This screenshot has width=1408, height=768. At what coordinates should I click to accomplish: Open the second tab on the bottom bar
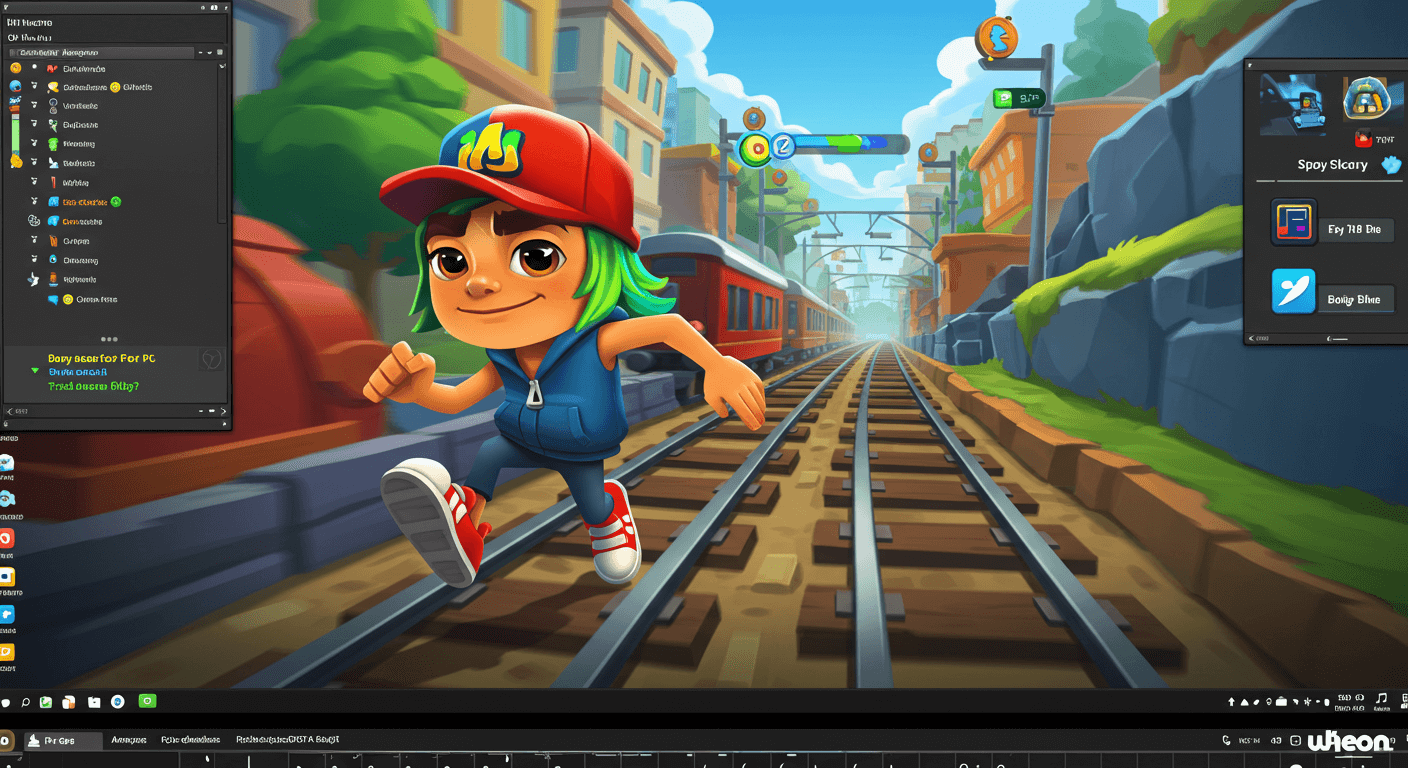(x=129, y=740)
